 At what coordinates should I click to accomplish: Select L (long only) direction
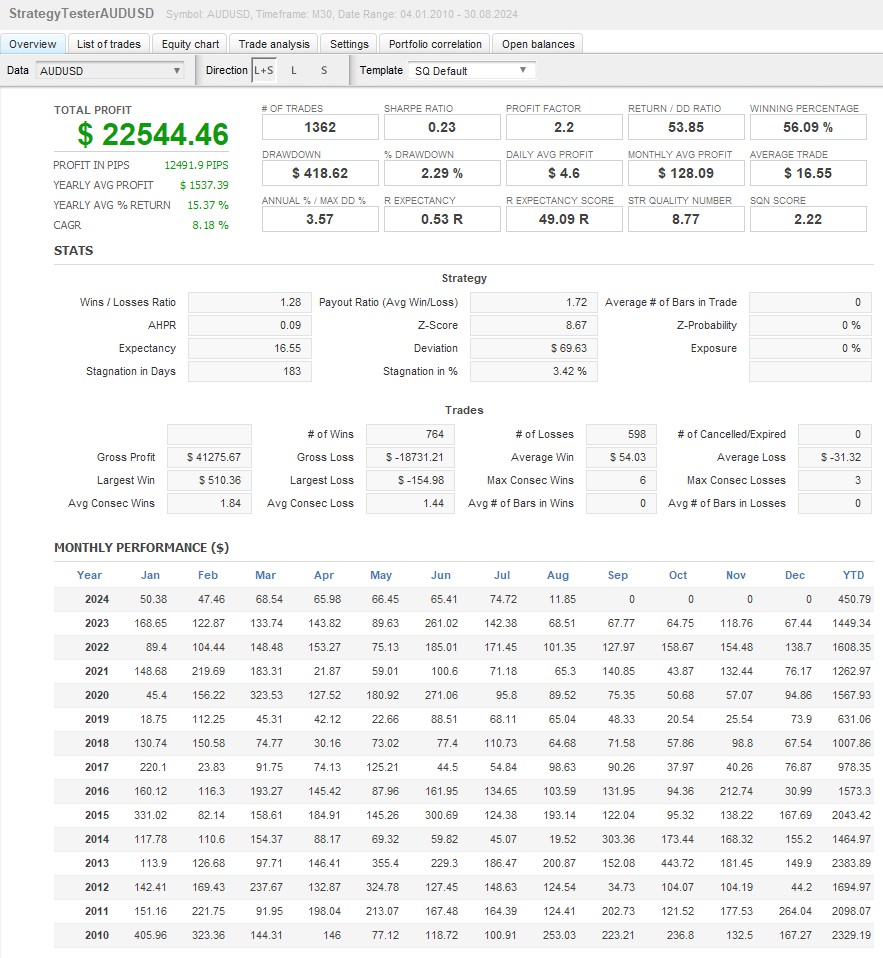(x=294, y=70)
